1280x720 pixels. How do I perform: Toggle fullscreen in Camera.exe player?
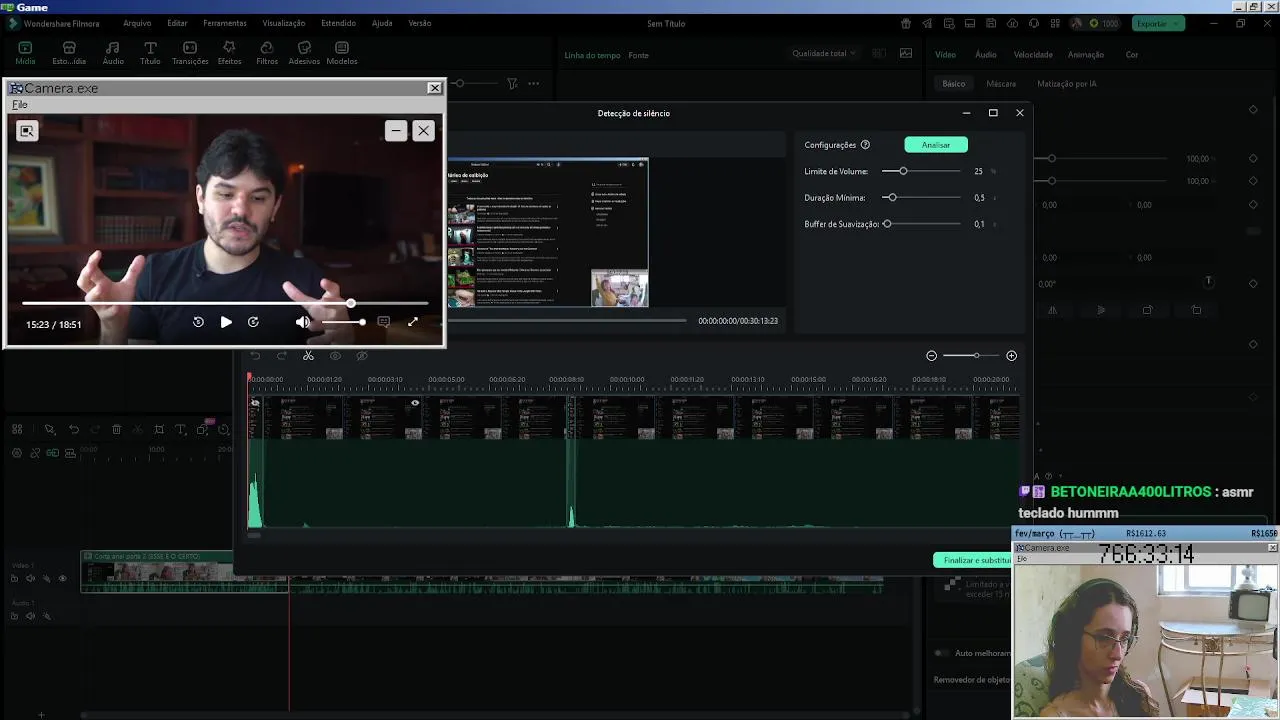(412, 322)
